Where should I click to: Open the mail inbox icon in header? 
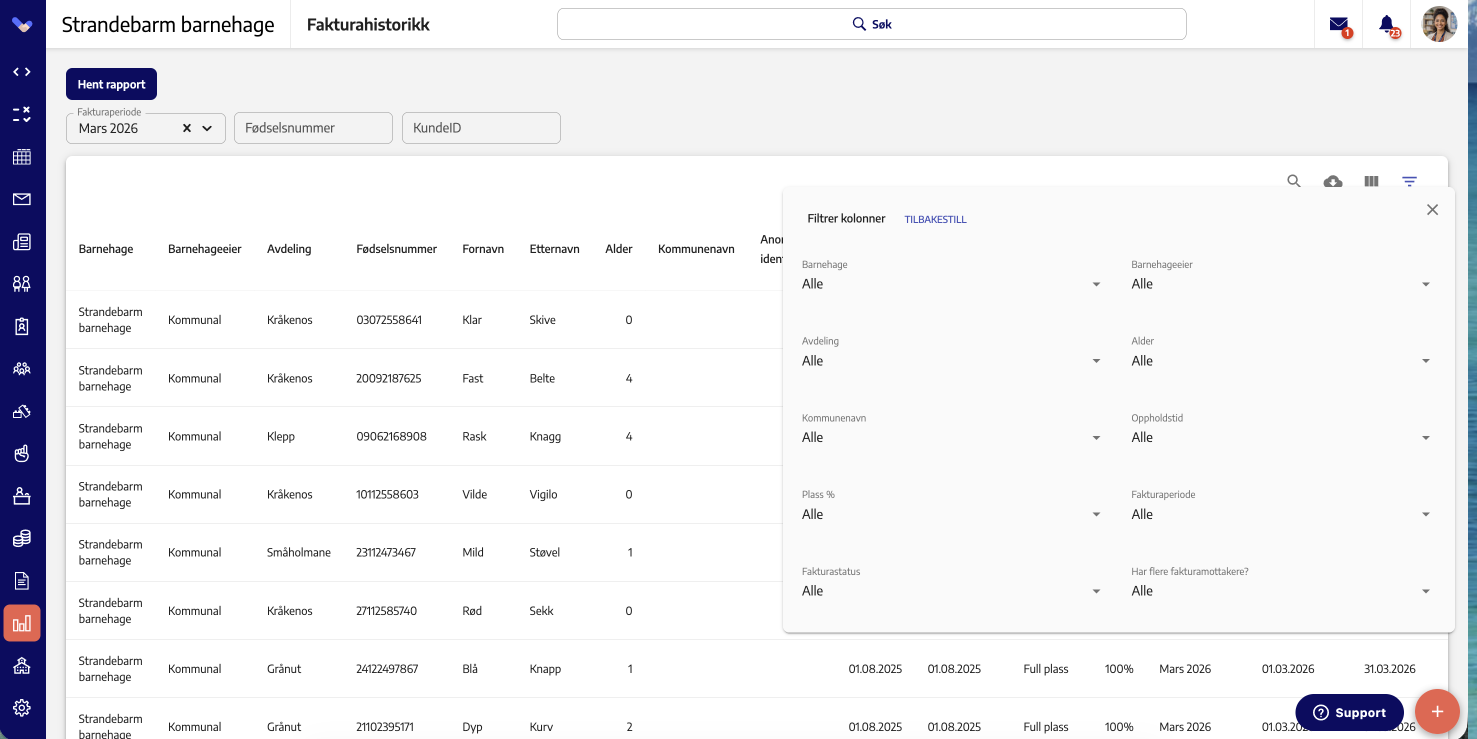click(x=1339, y=24)
